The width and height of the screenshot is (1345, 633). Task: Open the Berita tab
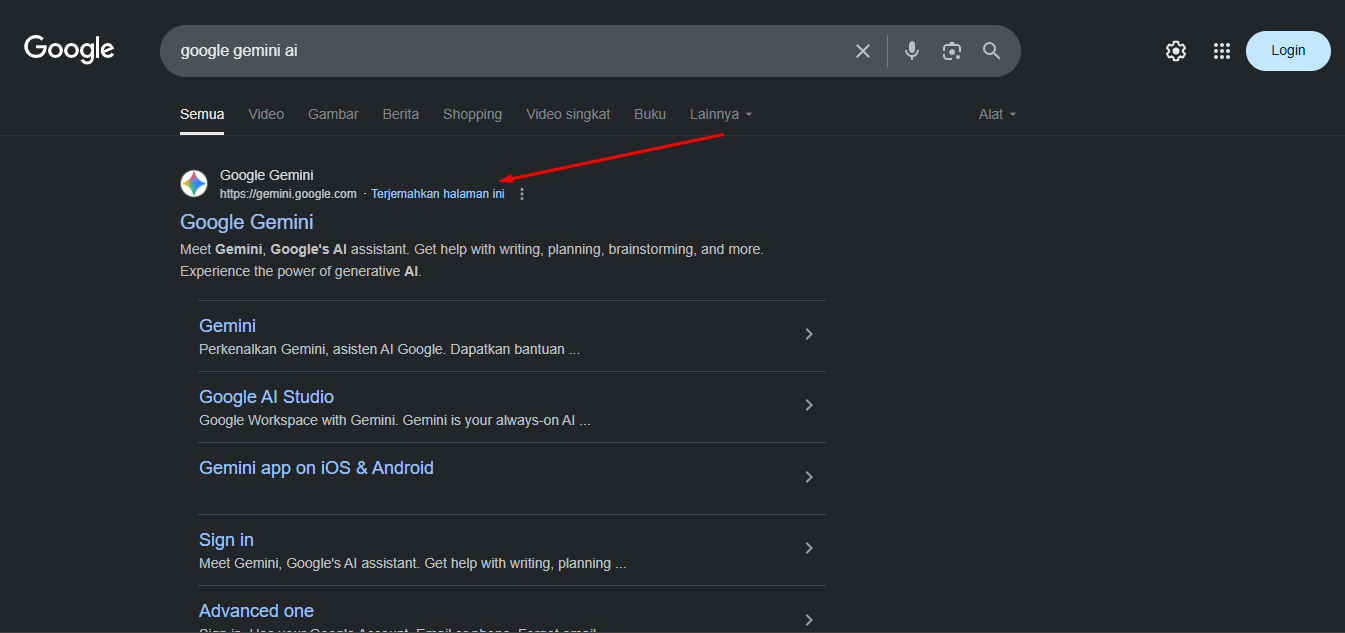pyautogui.click(x=401, y=114)
